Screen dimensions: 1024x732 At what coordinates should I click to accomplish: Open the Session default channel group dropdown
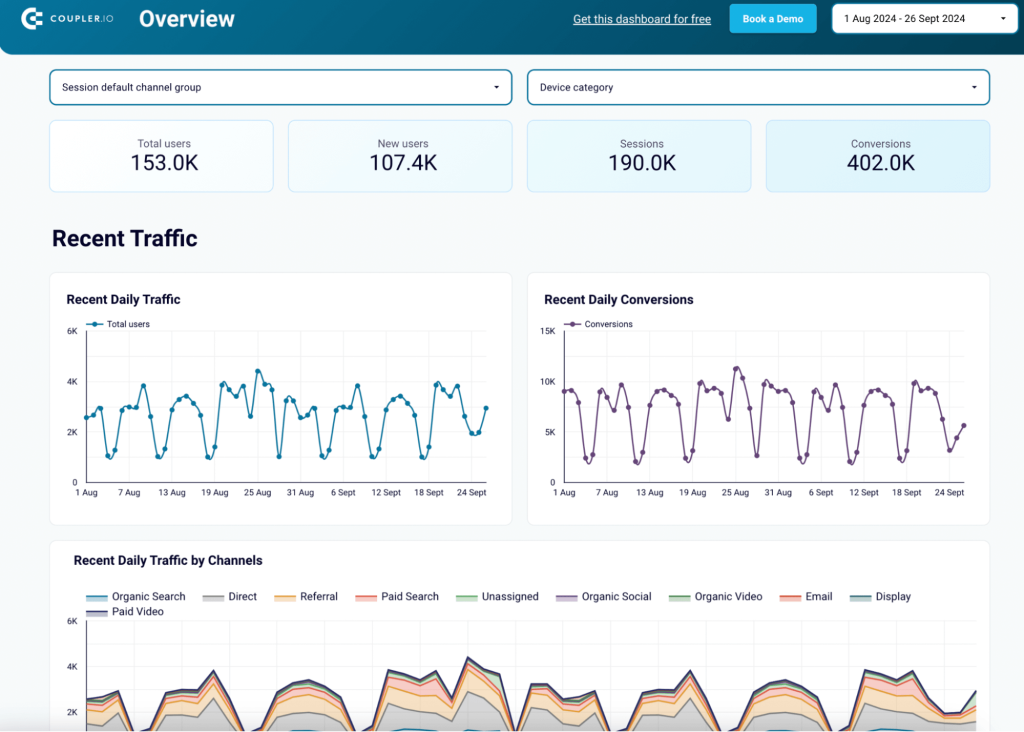pos(280,87)
